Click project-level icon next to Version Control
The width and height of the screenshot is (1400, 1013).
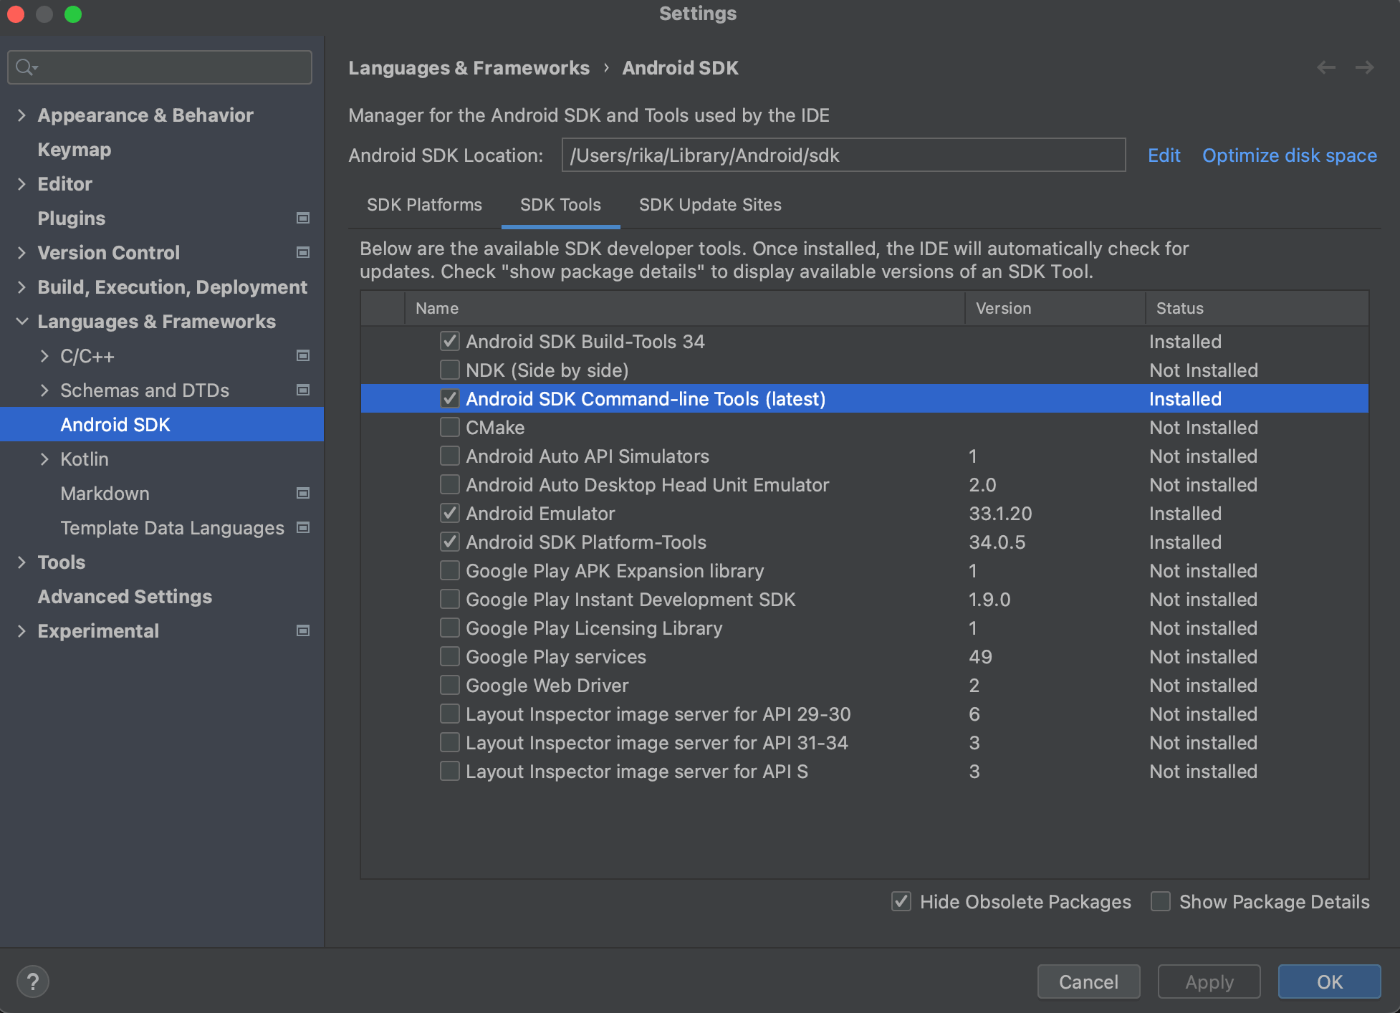(303, 253)
